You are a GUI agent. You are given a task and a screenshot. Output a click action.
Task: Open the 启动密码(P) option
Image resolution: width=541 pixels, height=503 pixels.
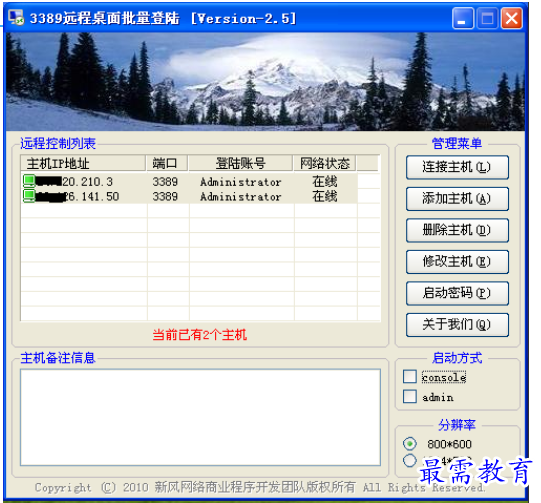pos(457,293)
